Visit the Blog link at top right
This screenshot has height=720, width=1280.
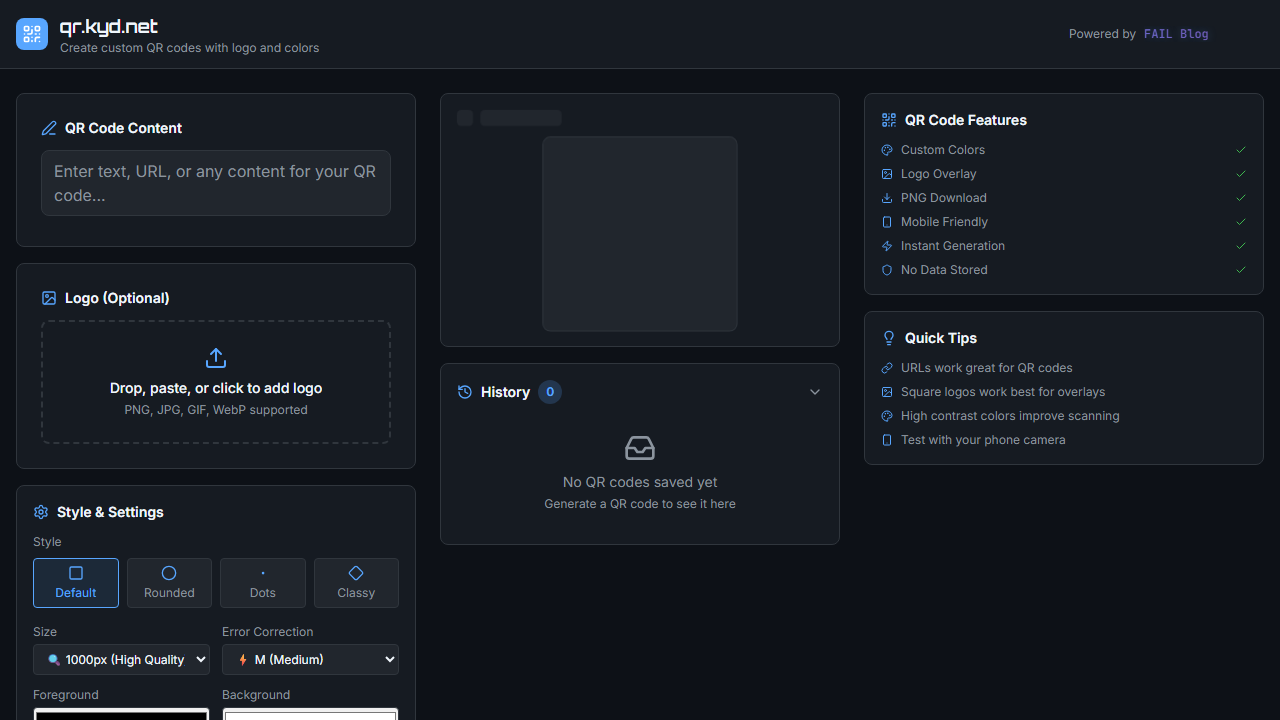[1194, 33]
